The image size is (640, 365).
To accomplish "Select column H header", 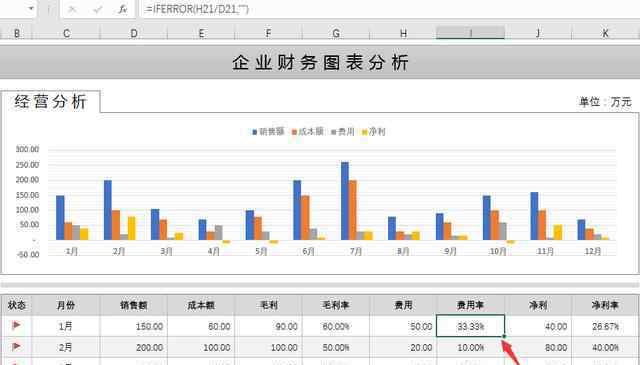I will click(x=403, y=33).
